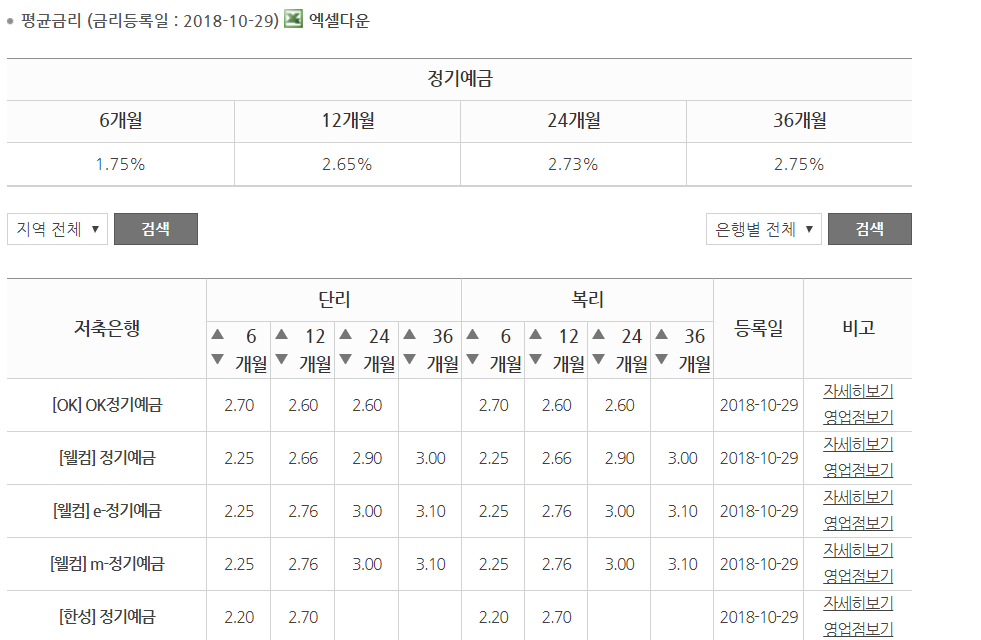Open the 은행별 전체 bank dropdown
981x640 pixels.
[763, 229]
